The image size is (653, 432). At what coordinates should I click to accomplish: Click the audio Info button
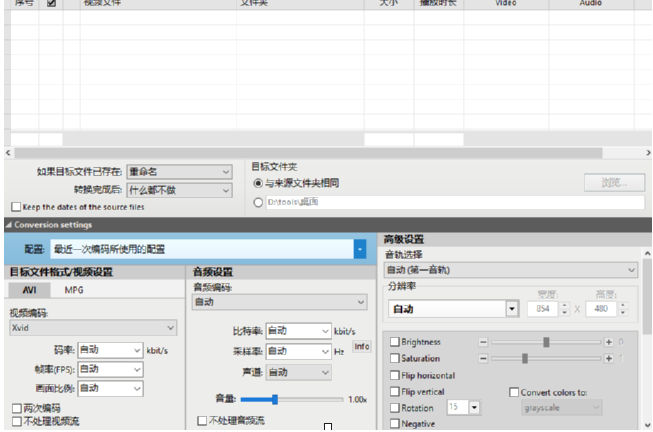(361, 347)
